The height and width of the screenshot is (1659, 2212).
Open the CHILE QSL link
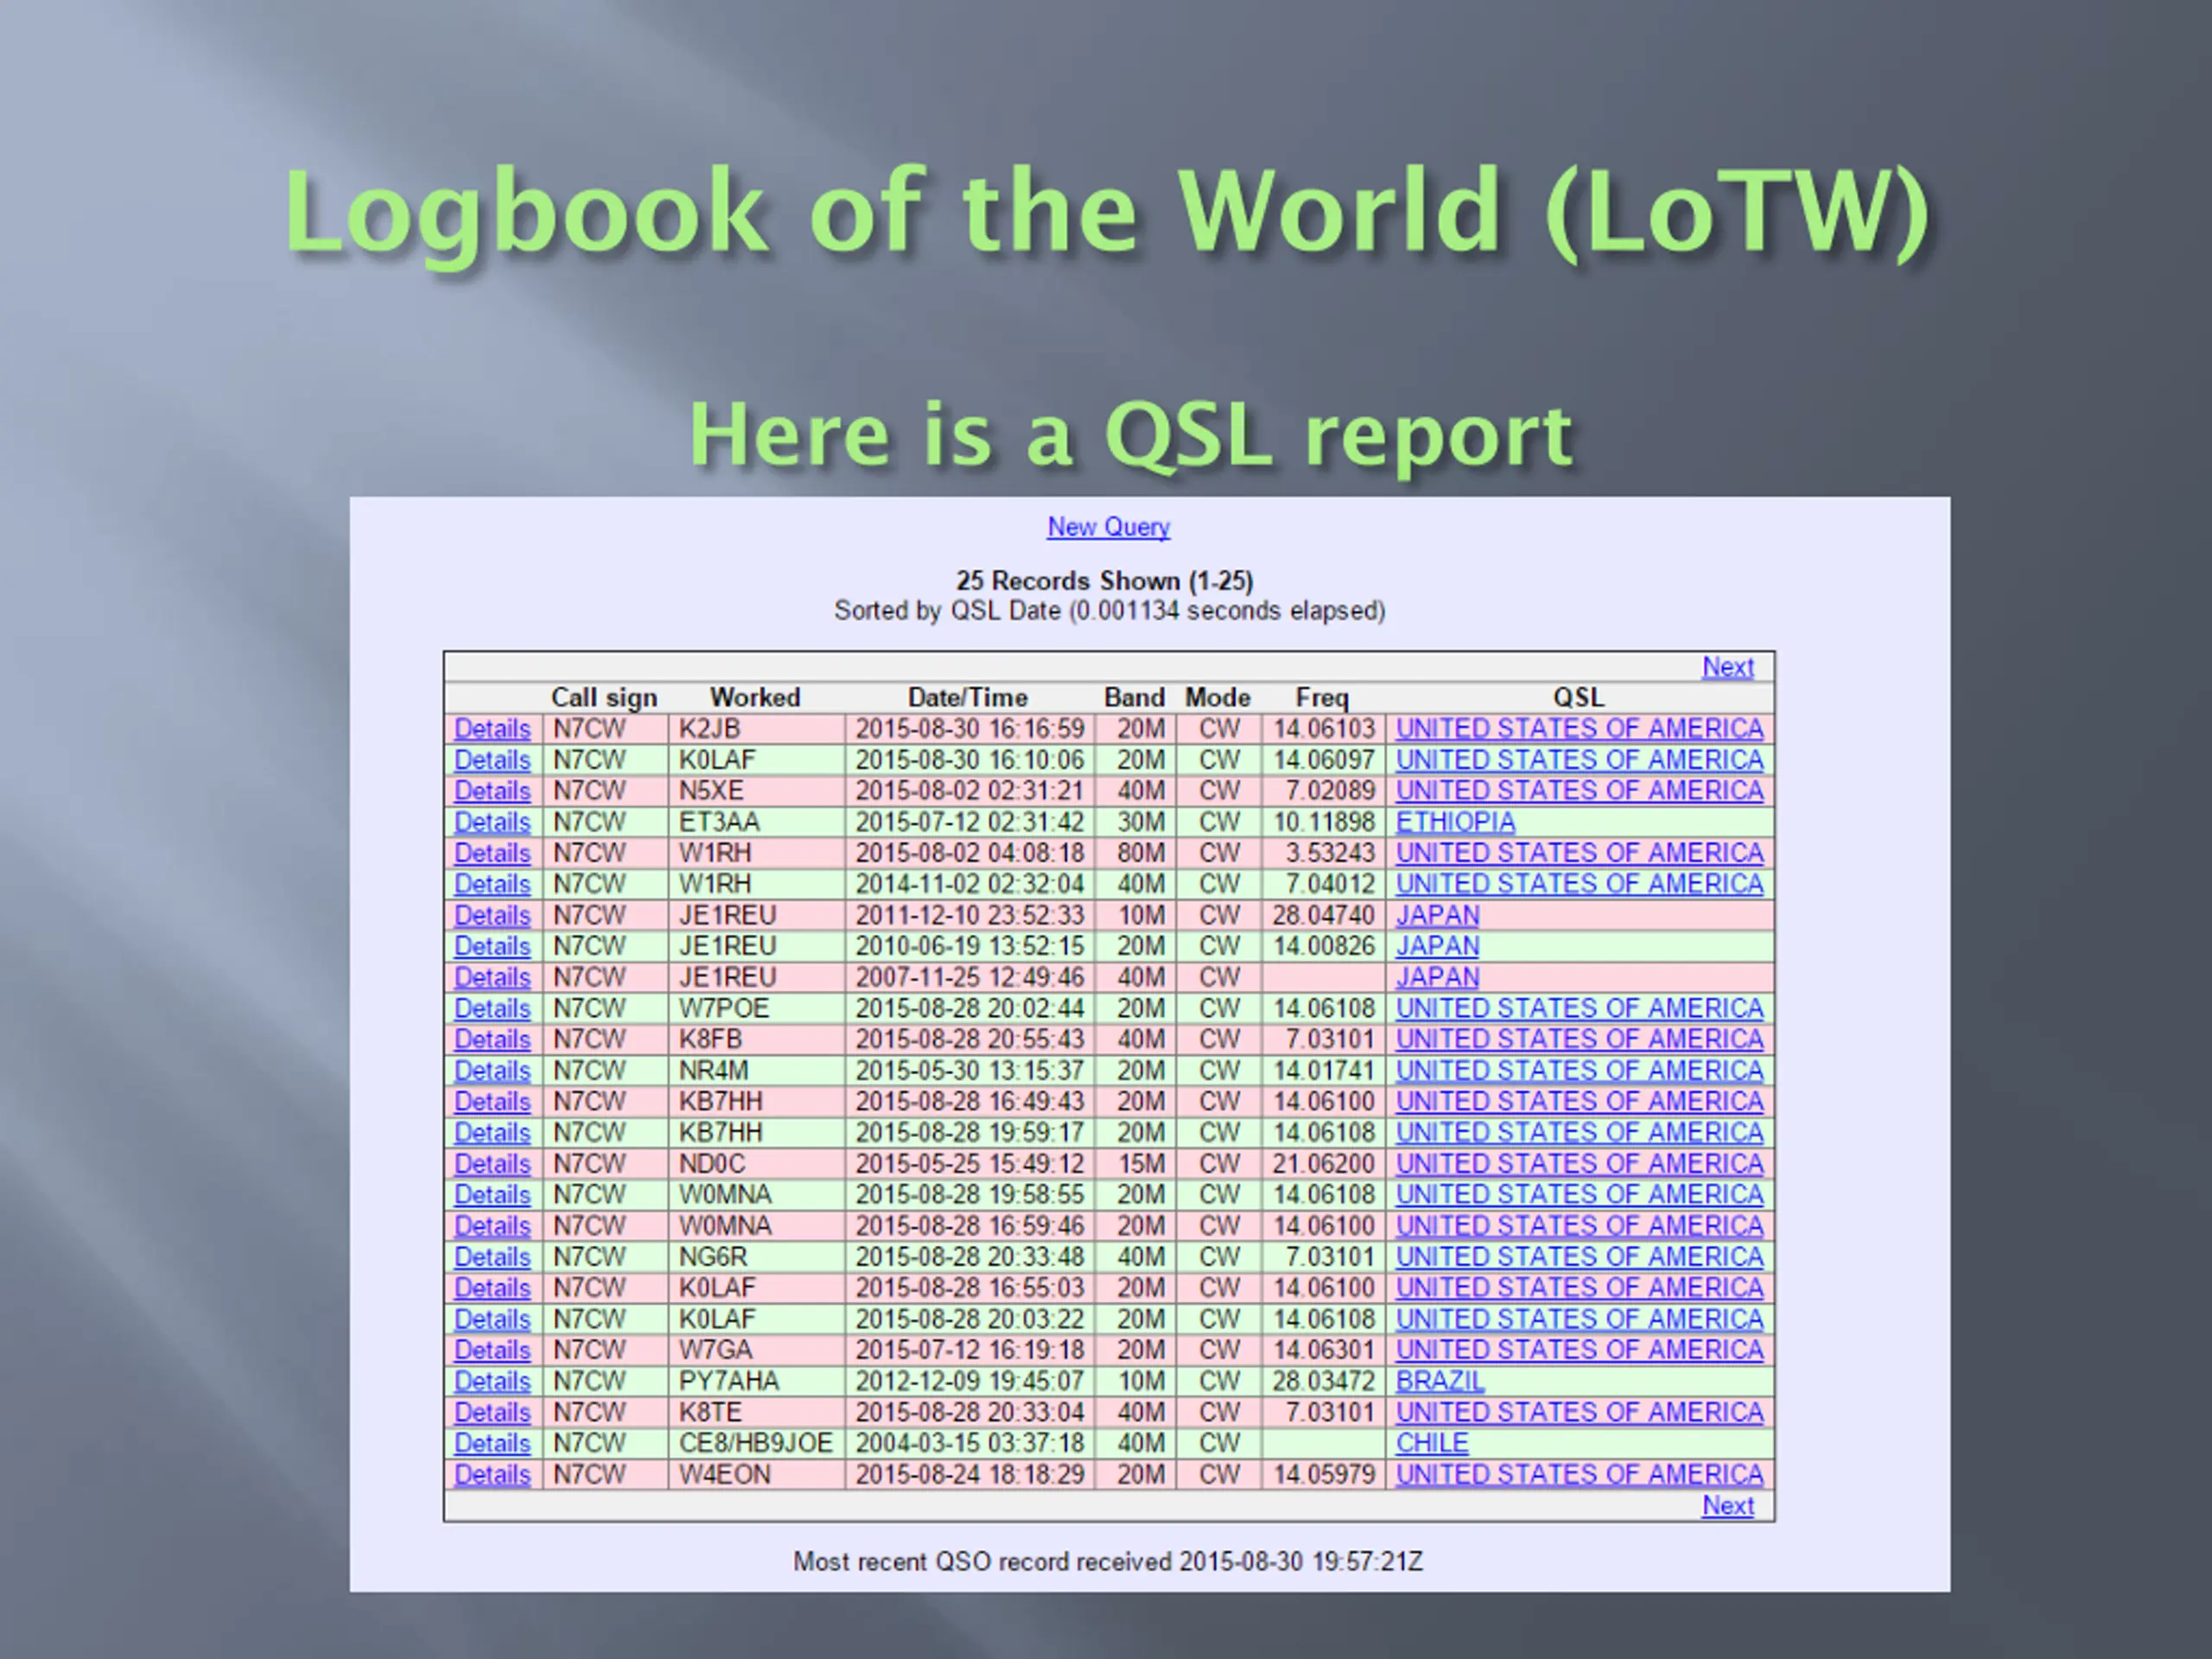[x=1432, y=1443]
